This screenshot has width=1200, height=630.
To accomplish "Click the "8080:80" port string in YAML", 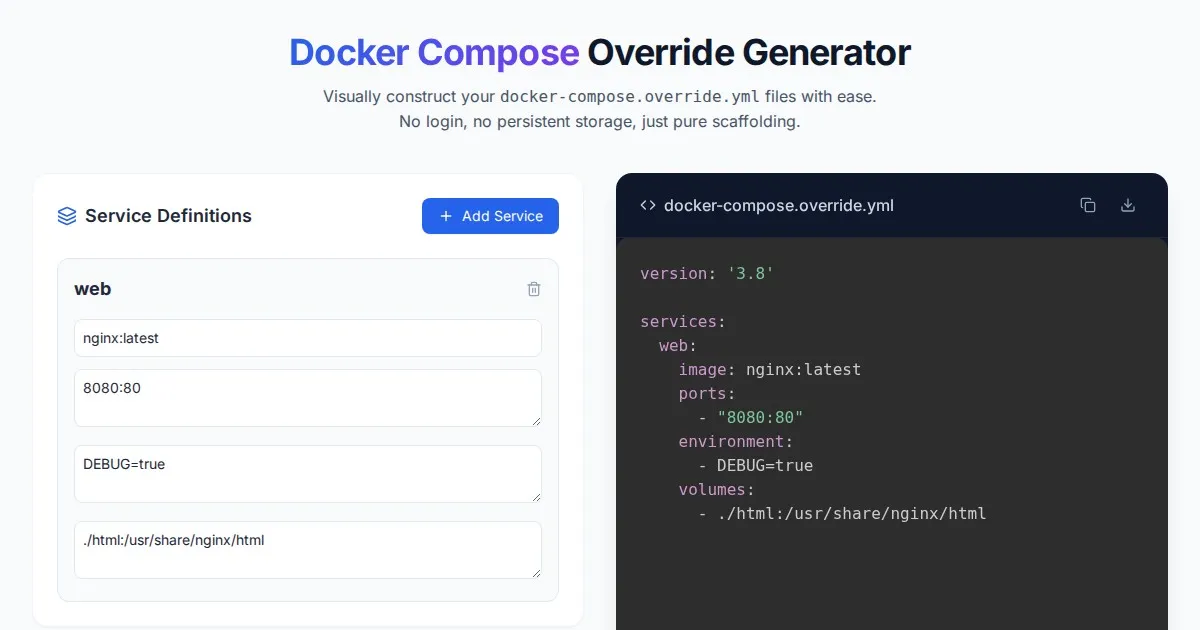I will pyautogui.click(x=760, y=417).
